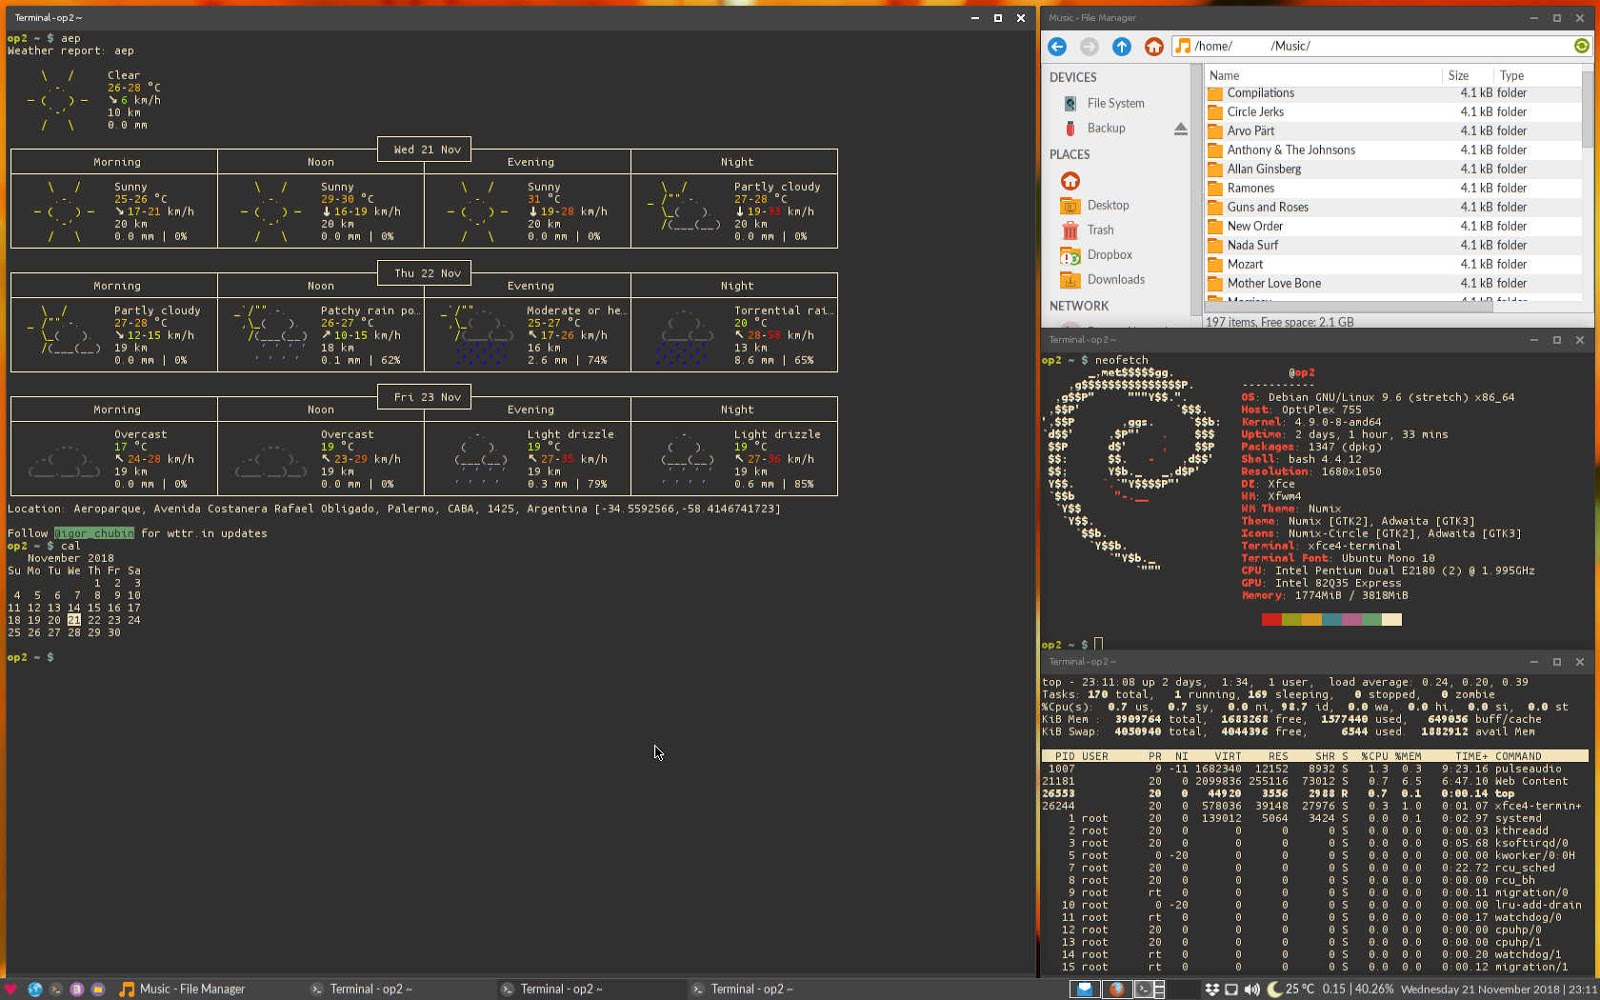Image resolution: width=1600 pixels, height=1000 pixels.
Task: Switch to Music - File Manager via taskbar
Action: click(190, 989)
